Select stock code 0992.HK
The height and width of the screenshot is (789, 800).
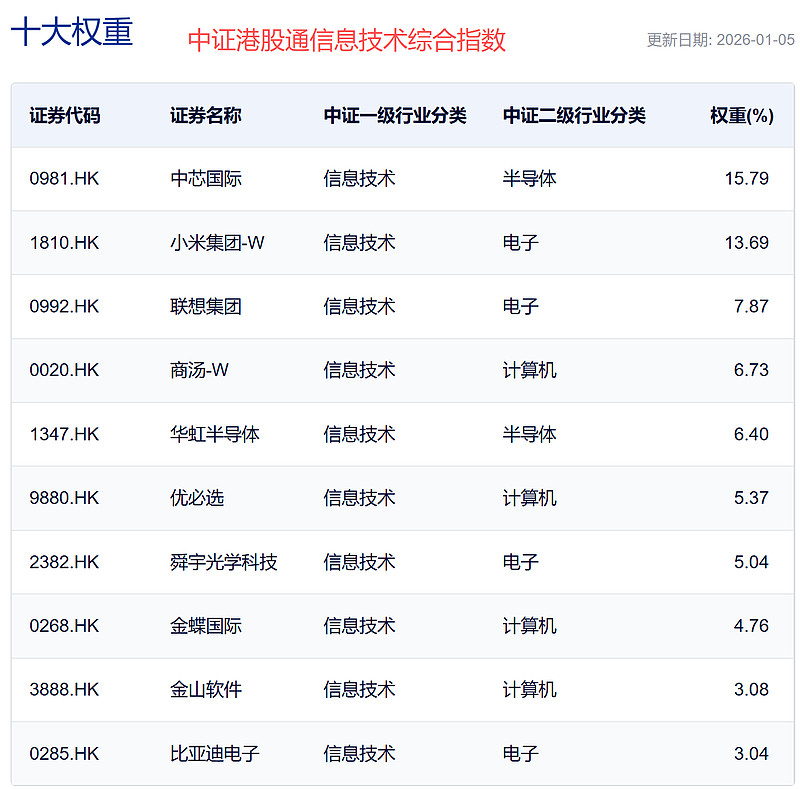(64, 307)
